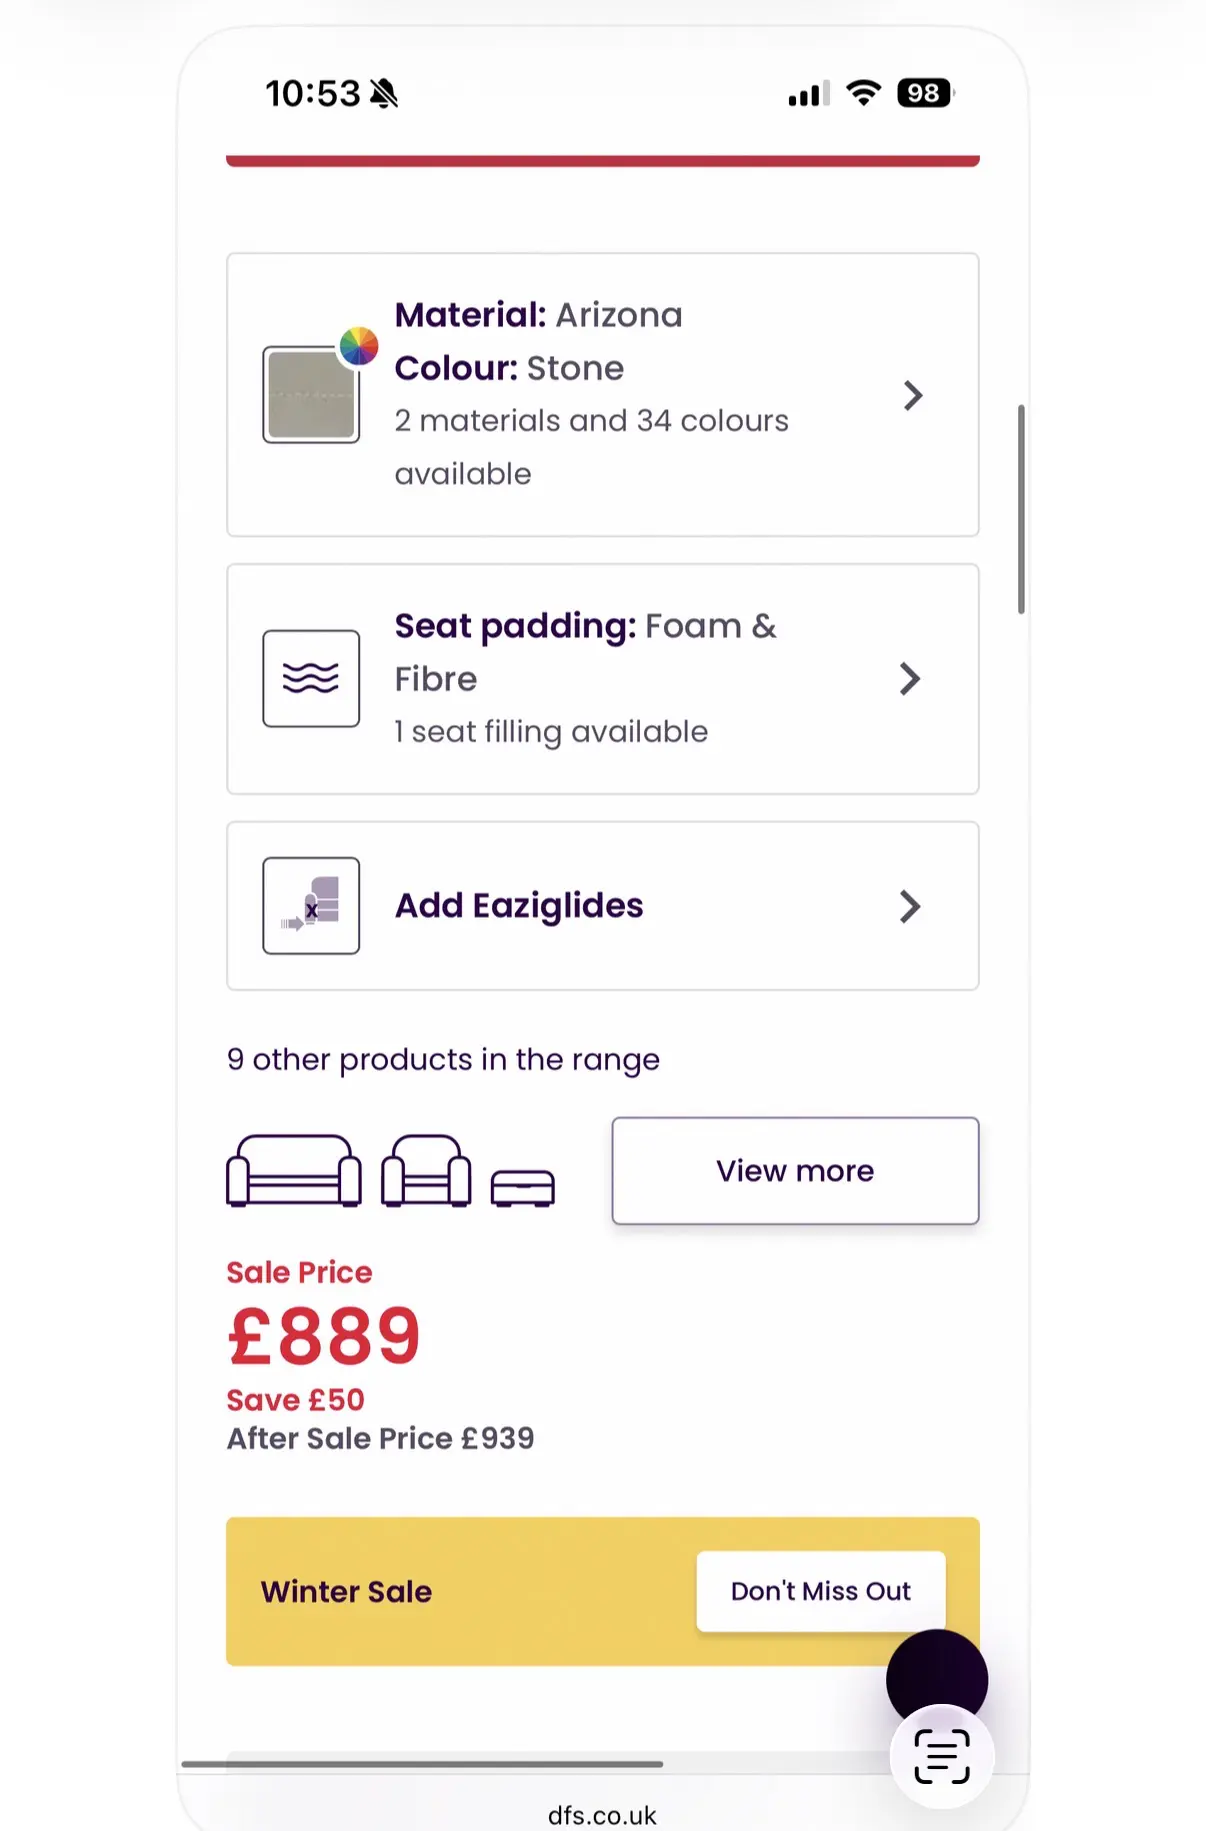The image size is (1206, 1831).
Task: Tap the sofa icon in the range
Action: pyautogui.click(x=294, y=1171)
